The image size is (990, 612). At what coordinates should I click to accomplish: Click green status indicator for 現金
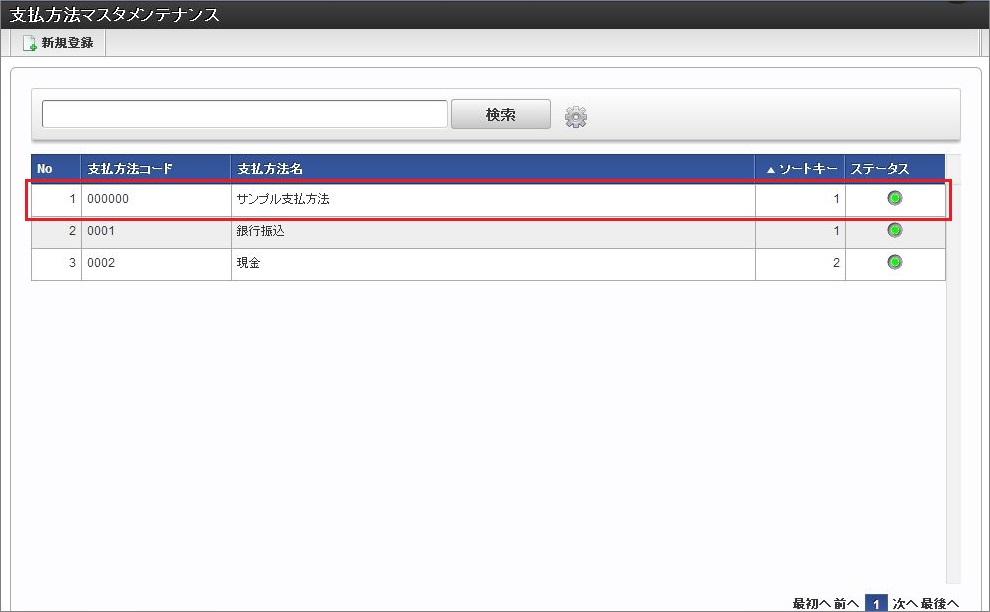[x=895, y=261]
